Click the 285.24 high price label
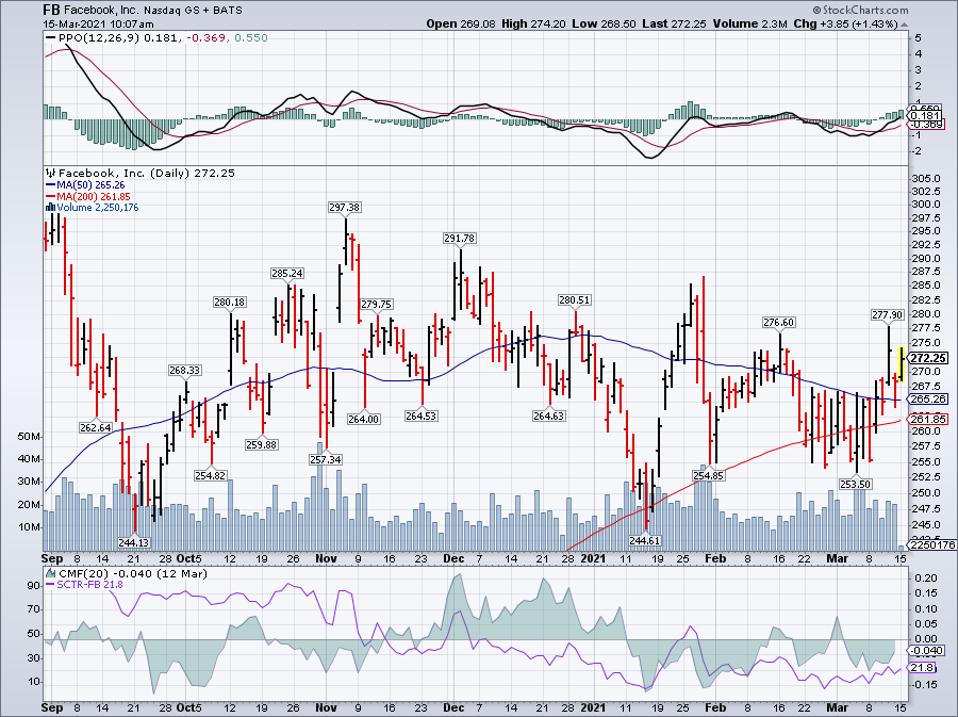The image size is (958, 717). 288,274
